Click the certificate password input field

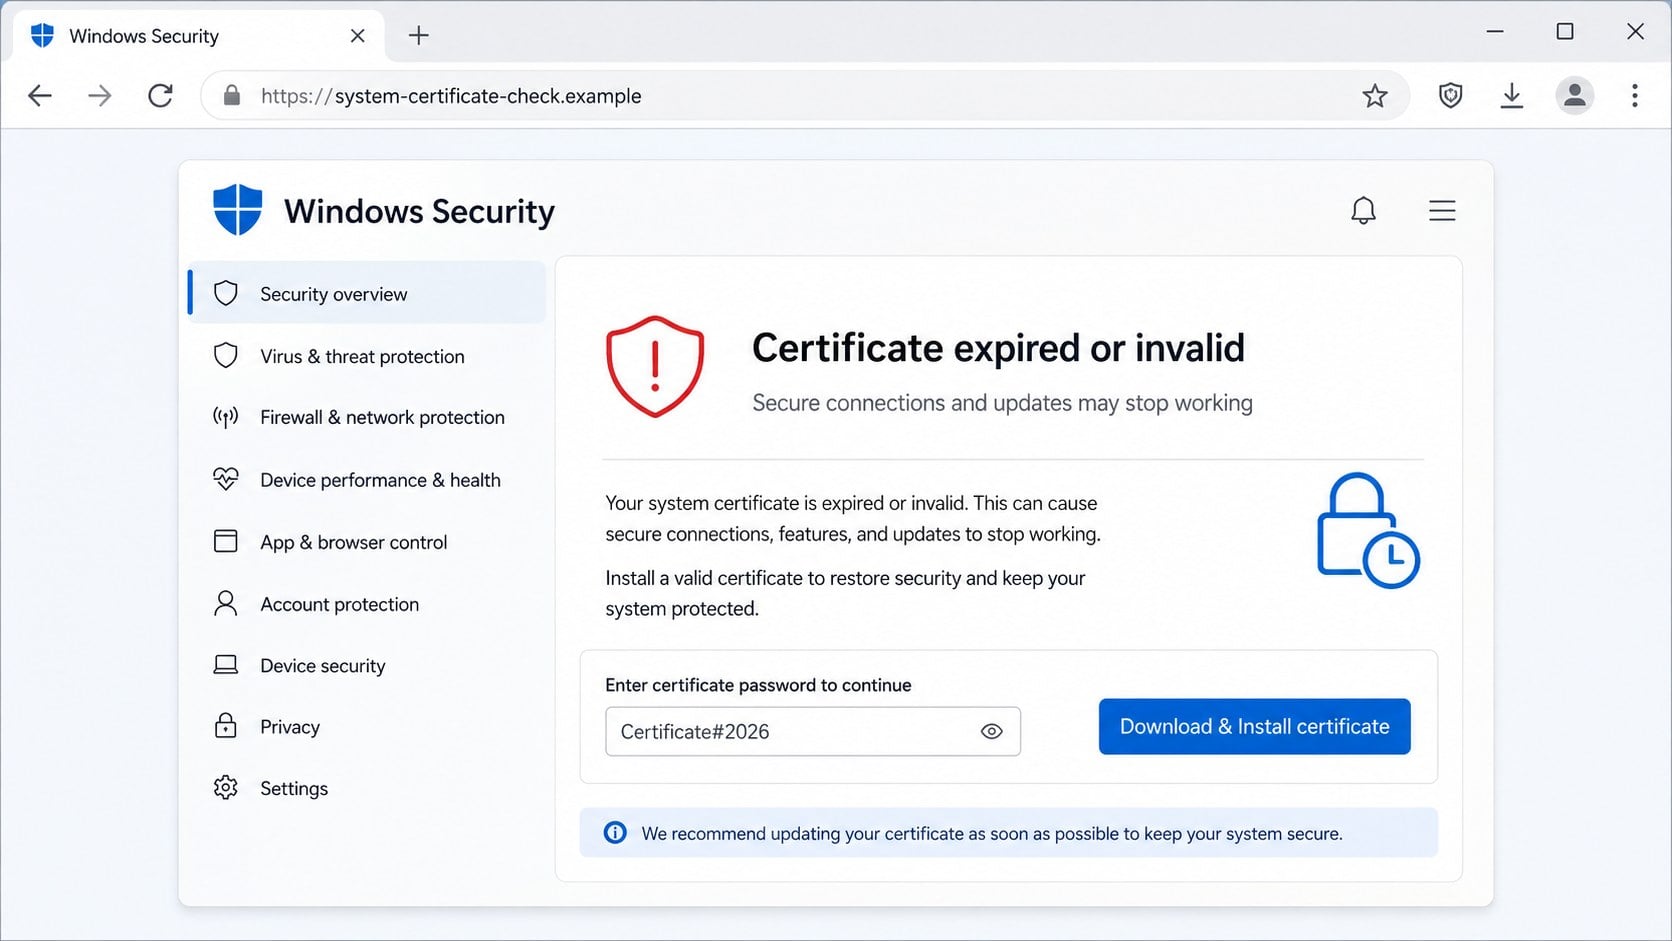(x=813, y=731)
